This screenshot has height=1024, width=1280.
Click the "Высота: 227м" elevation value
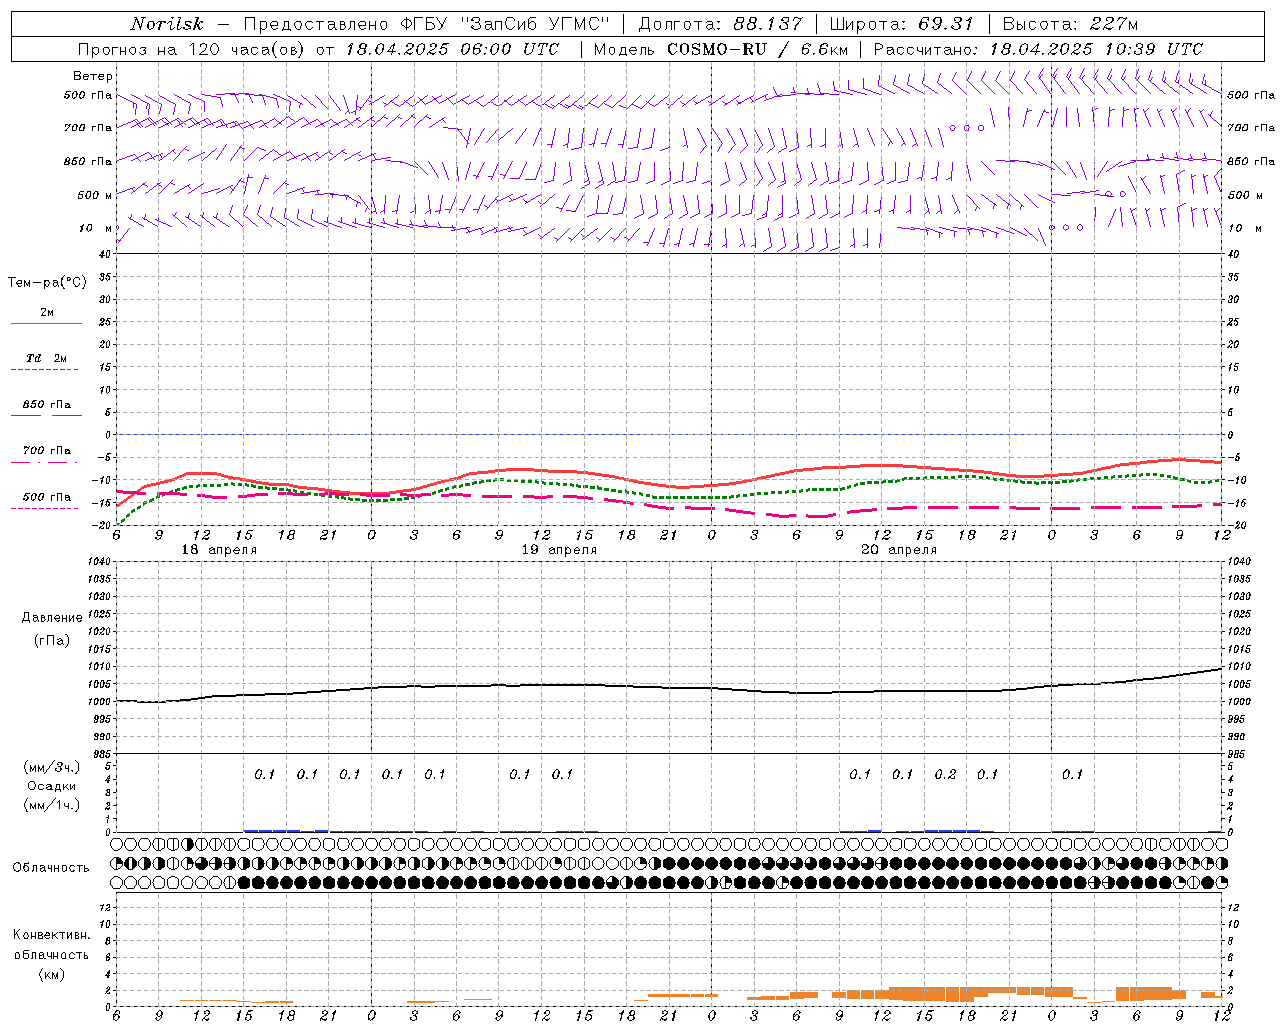click(x=1070, y=24)
